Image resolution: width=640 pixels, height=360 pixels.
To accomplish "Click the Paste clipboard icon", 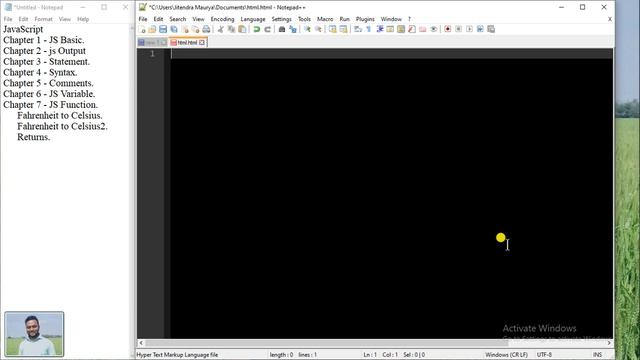I will pyautogui.click(x=242, y=29).
